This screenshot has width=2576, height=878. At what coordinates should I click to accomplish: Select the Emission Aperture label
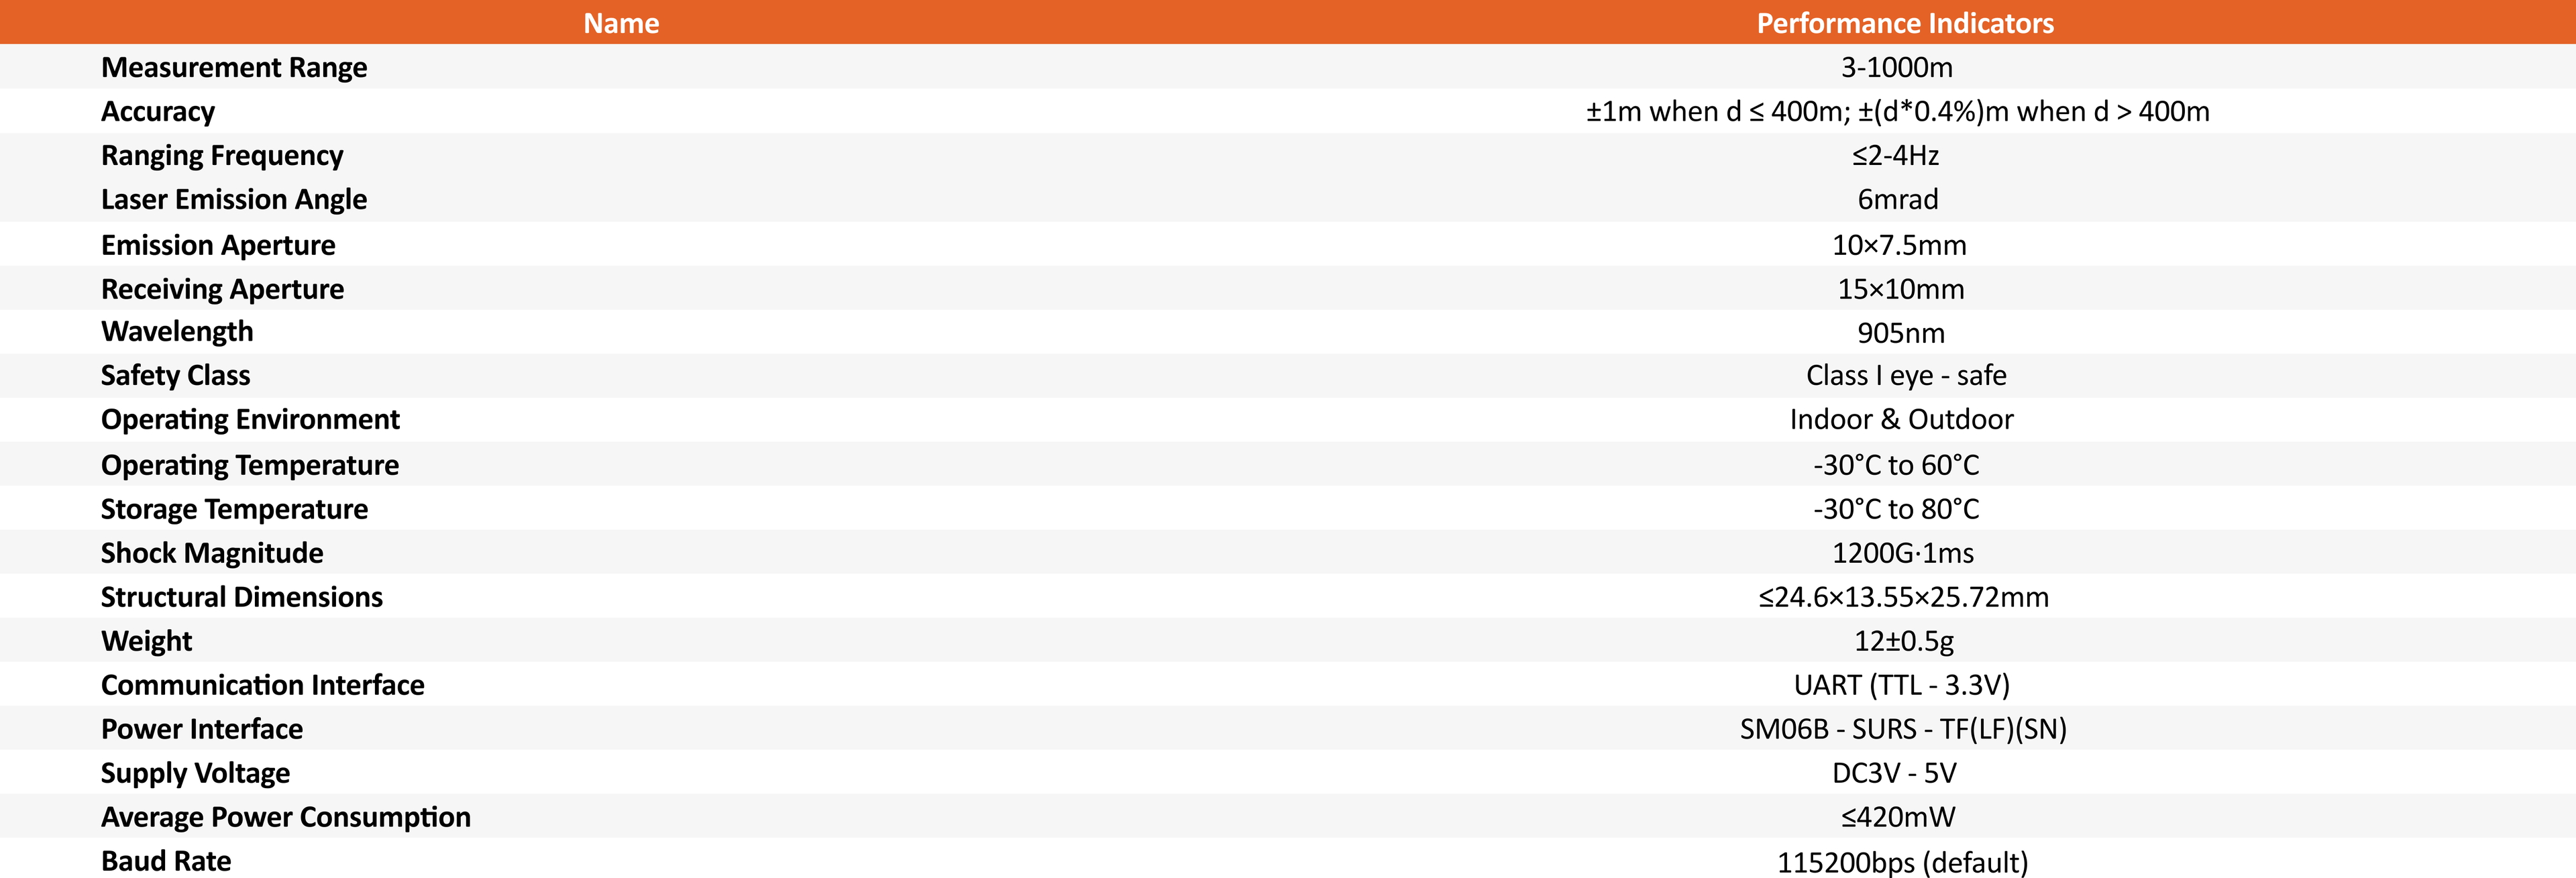(218, 245)
